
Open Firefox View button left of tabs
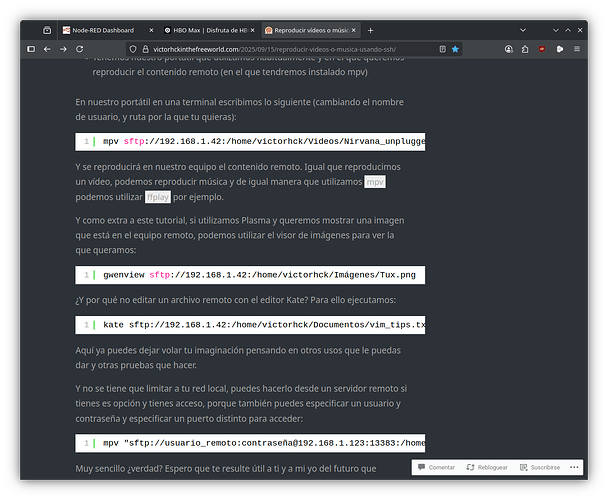pyautogui.click(x=47, y=30)
